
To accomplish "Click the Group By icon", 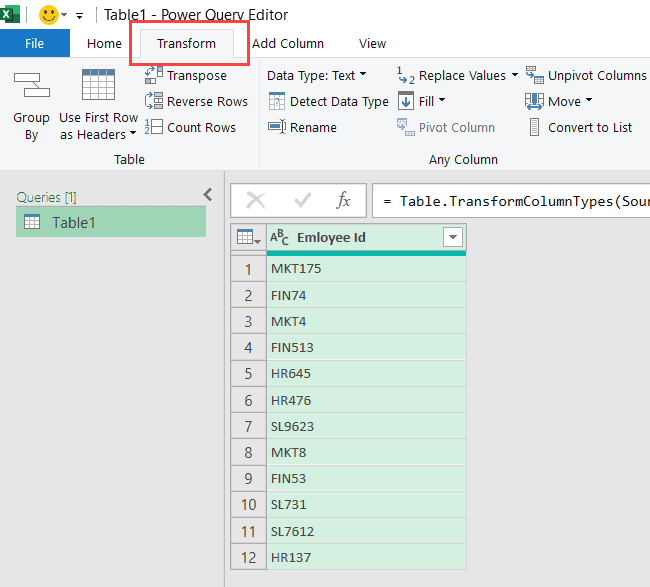I will click(x=32, y=85).
